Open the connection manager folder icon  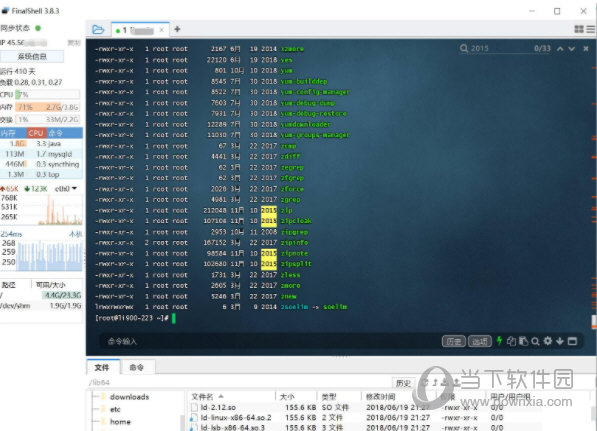pos(98,29)
